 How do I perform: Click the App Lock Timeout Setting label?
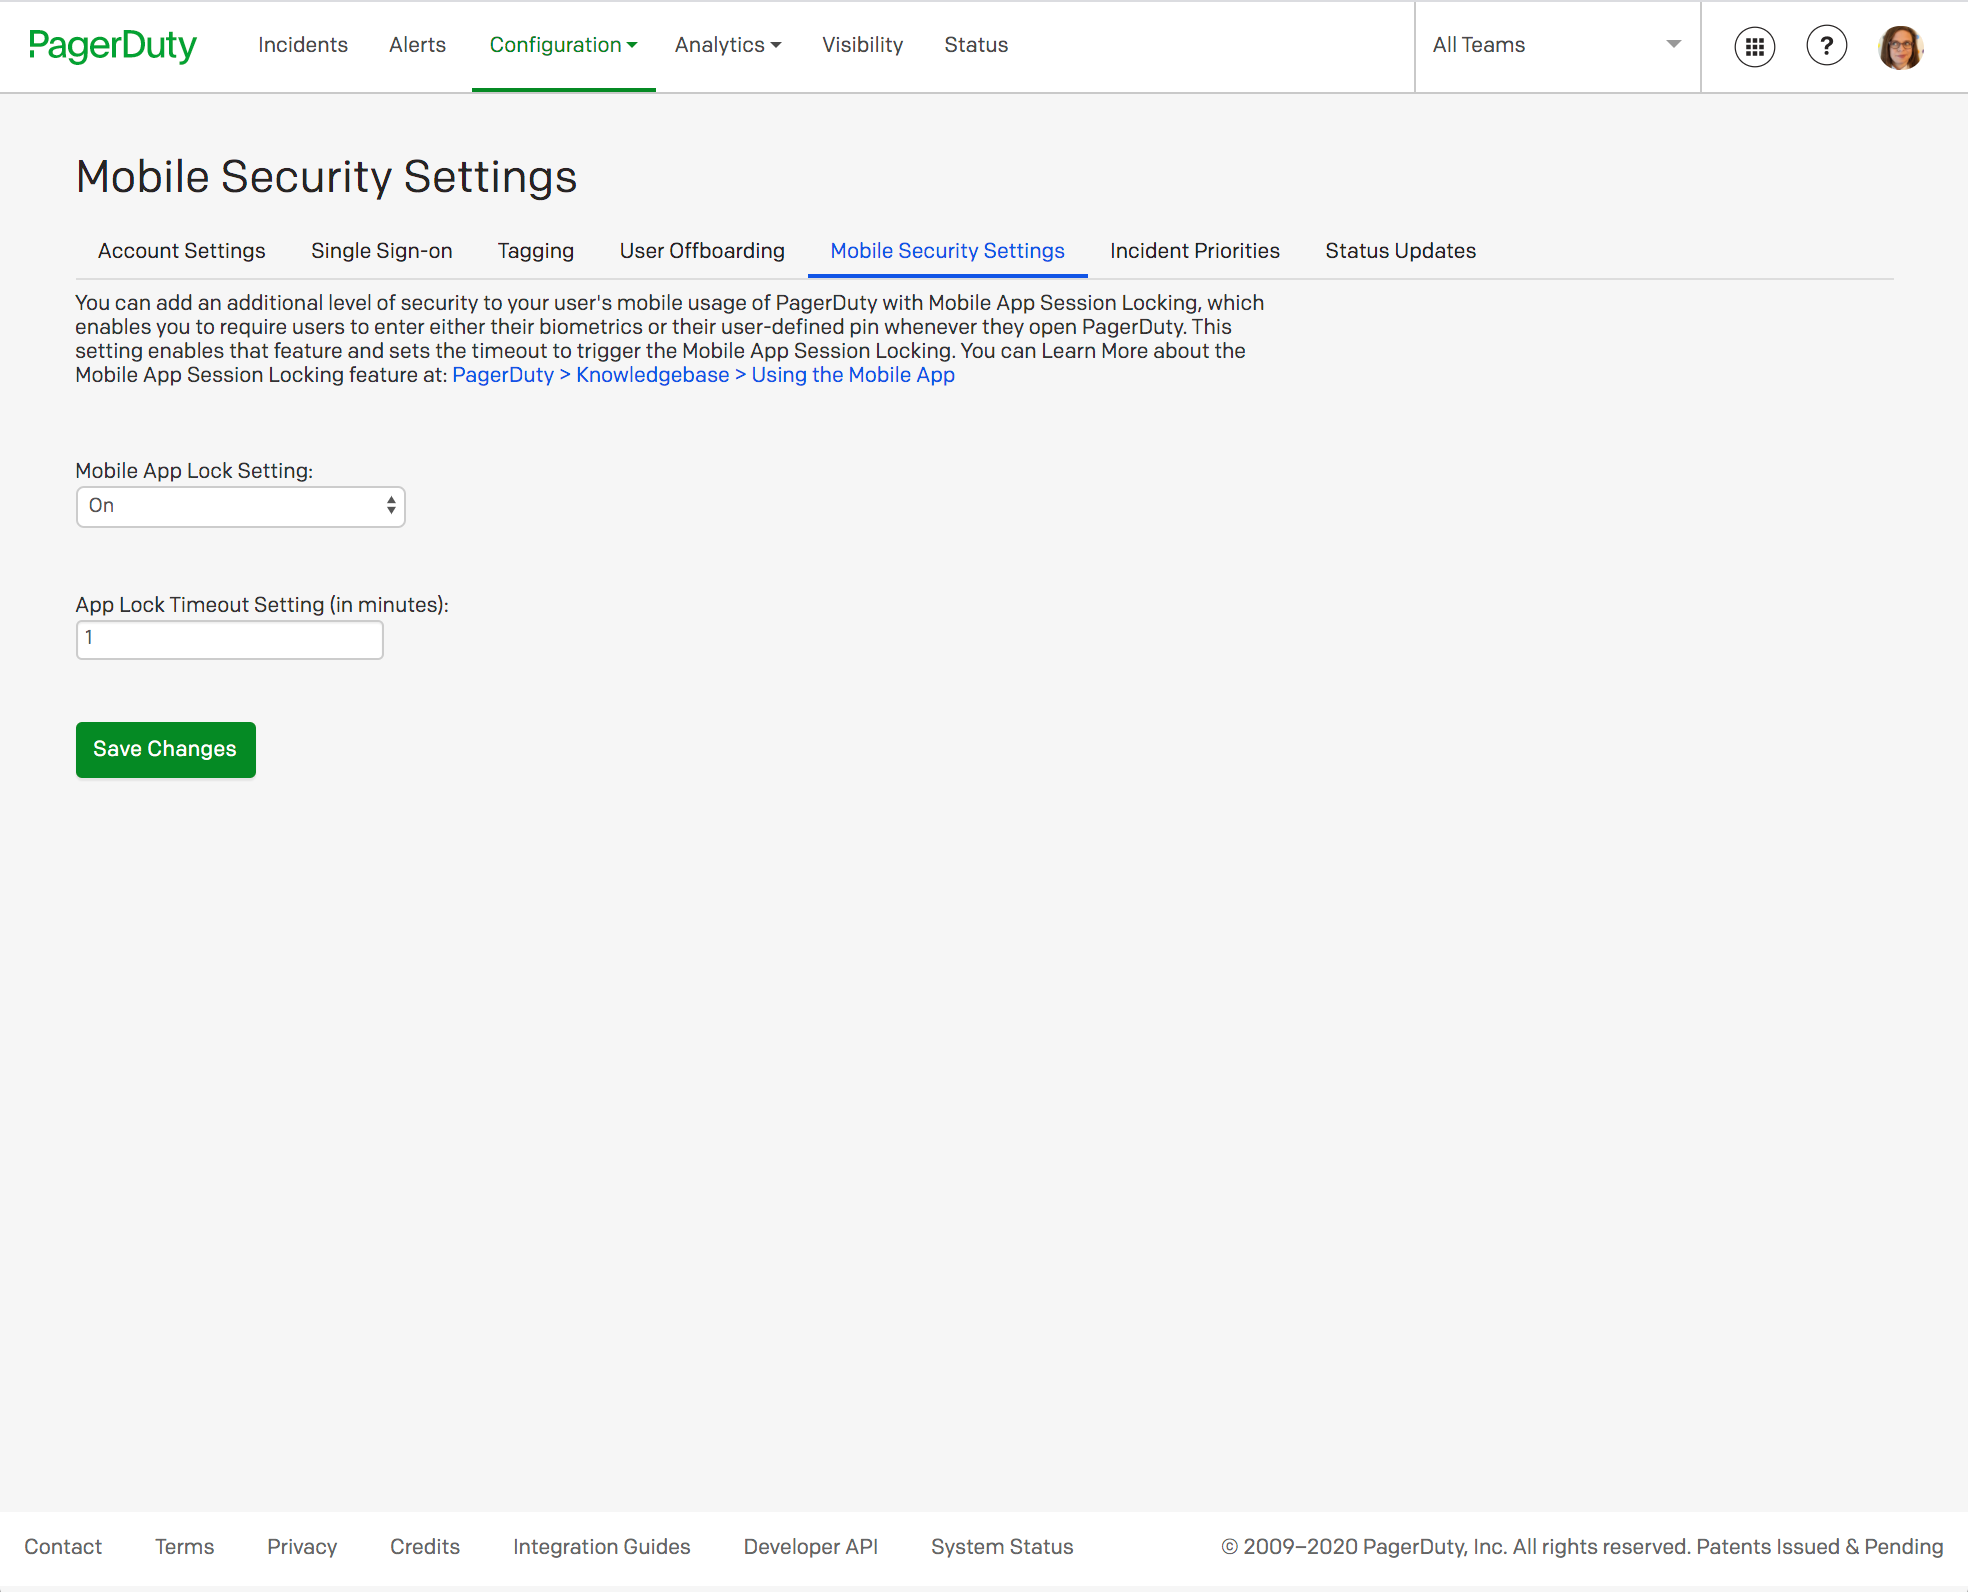point(262,604)
